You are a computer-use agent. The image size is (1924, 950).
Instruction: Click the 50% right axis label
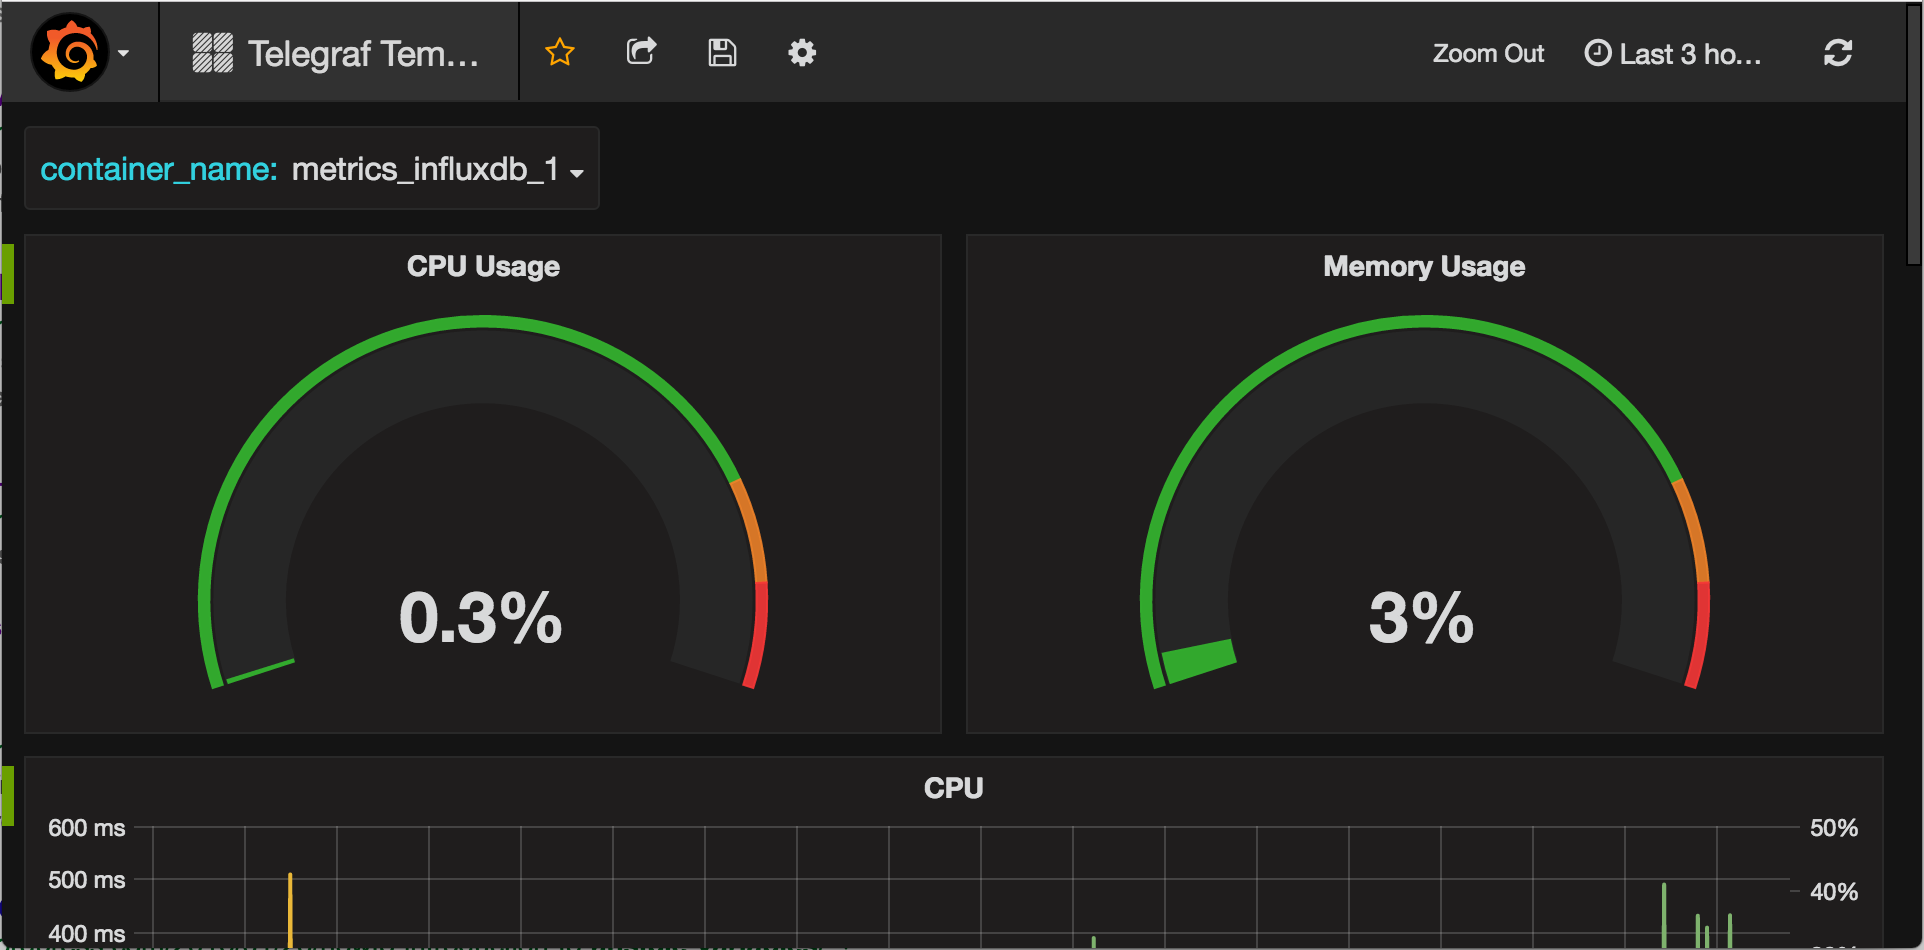[x=1834, y=828]
